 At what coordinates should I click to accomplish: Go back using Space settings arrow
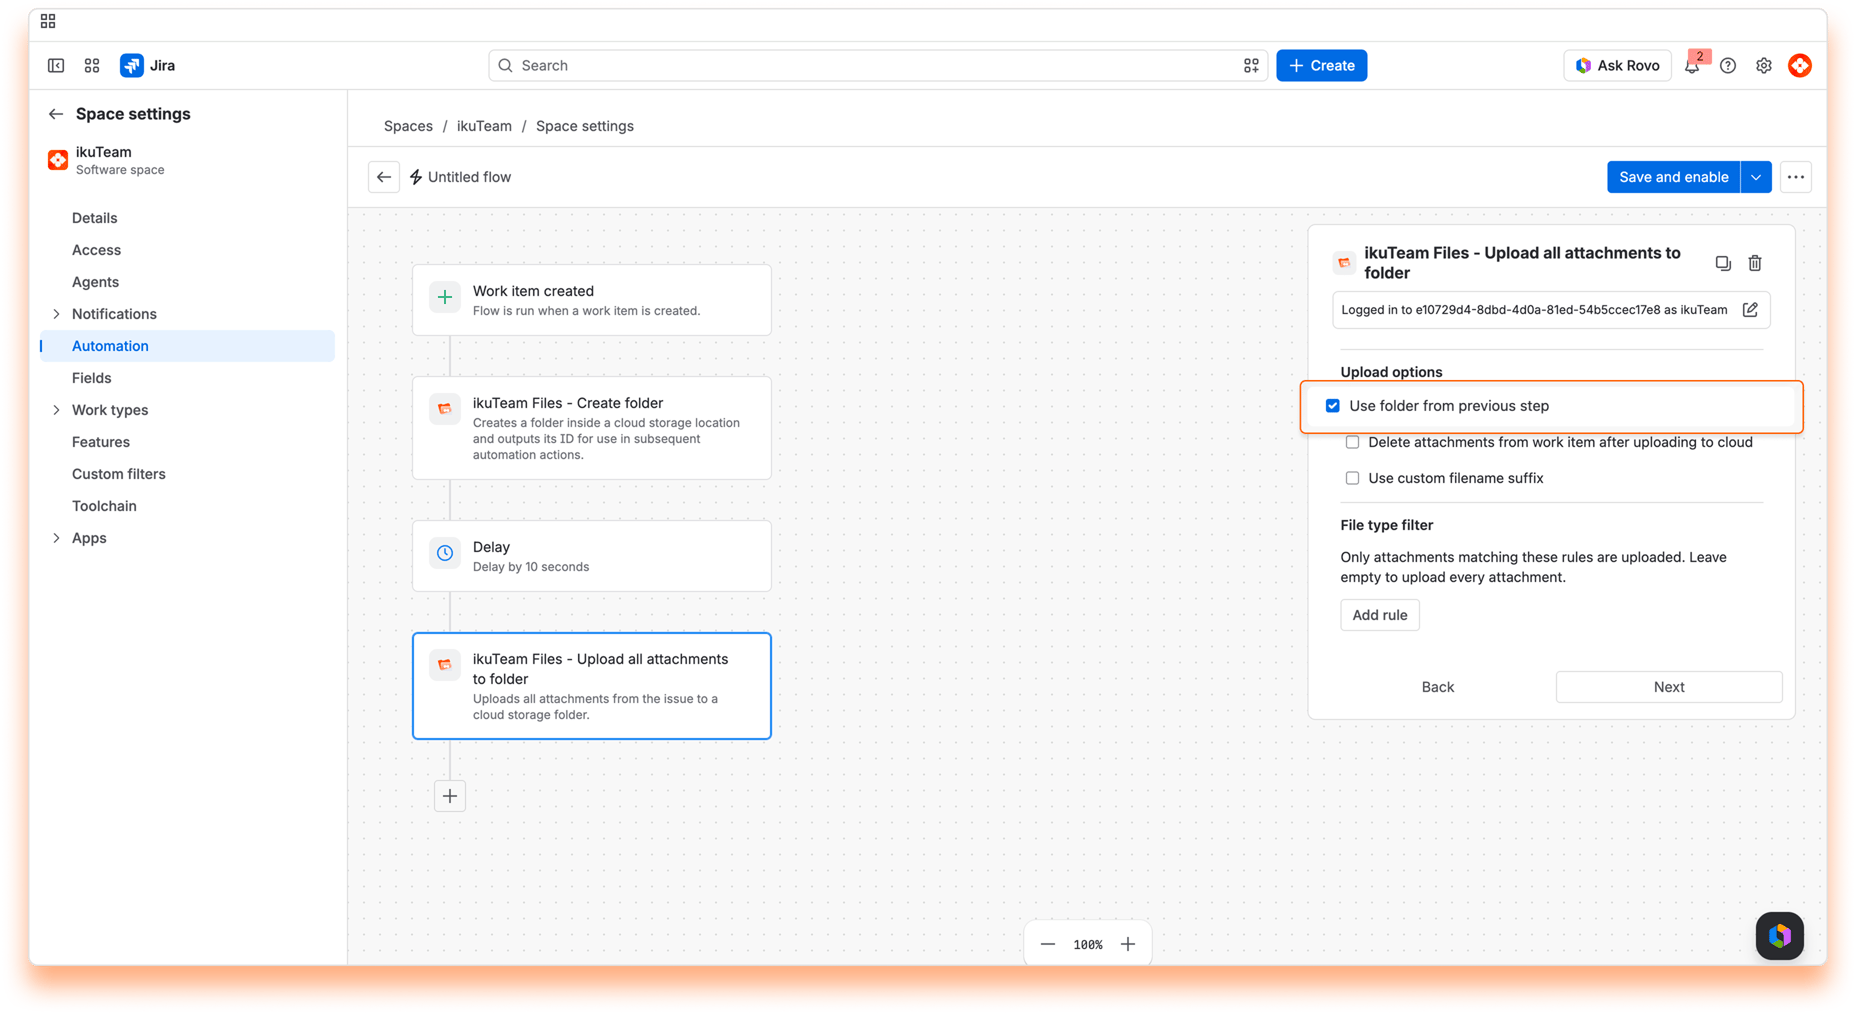tap(56, 114)
